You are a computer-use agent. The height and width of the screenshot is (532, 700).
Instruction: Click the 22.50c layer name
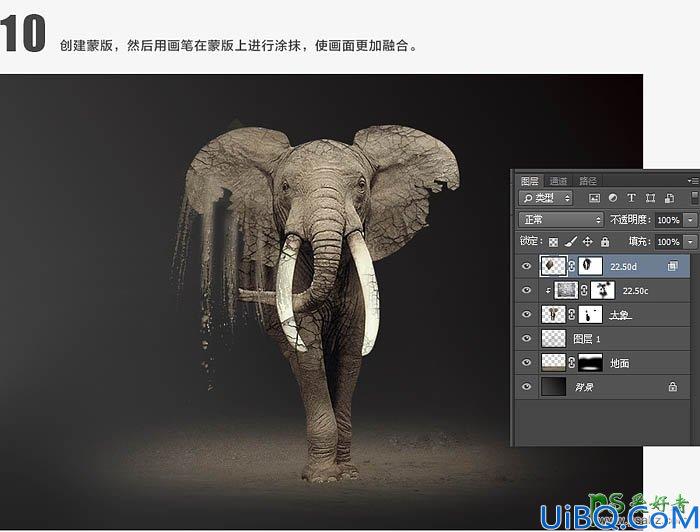636,291
